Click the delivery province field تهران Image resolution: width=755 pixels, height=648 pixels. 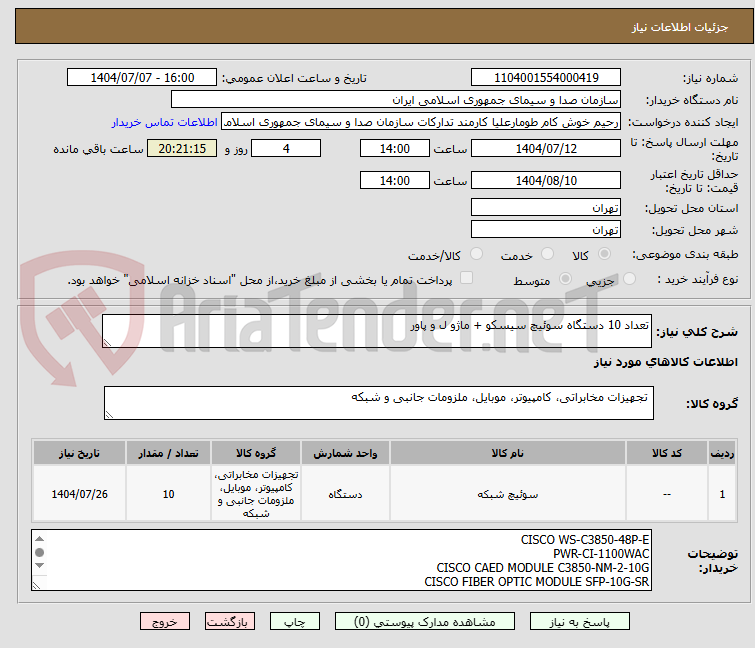click(x=546, y=207)
